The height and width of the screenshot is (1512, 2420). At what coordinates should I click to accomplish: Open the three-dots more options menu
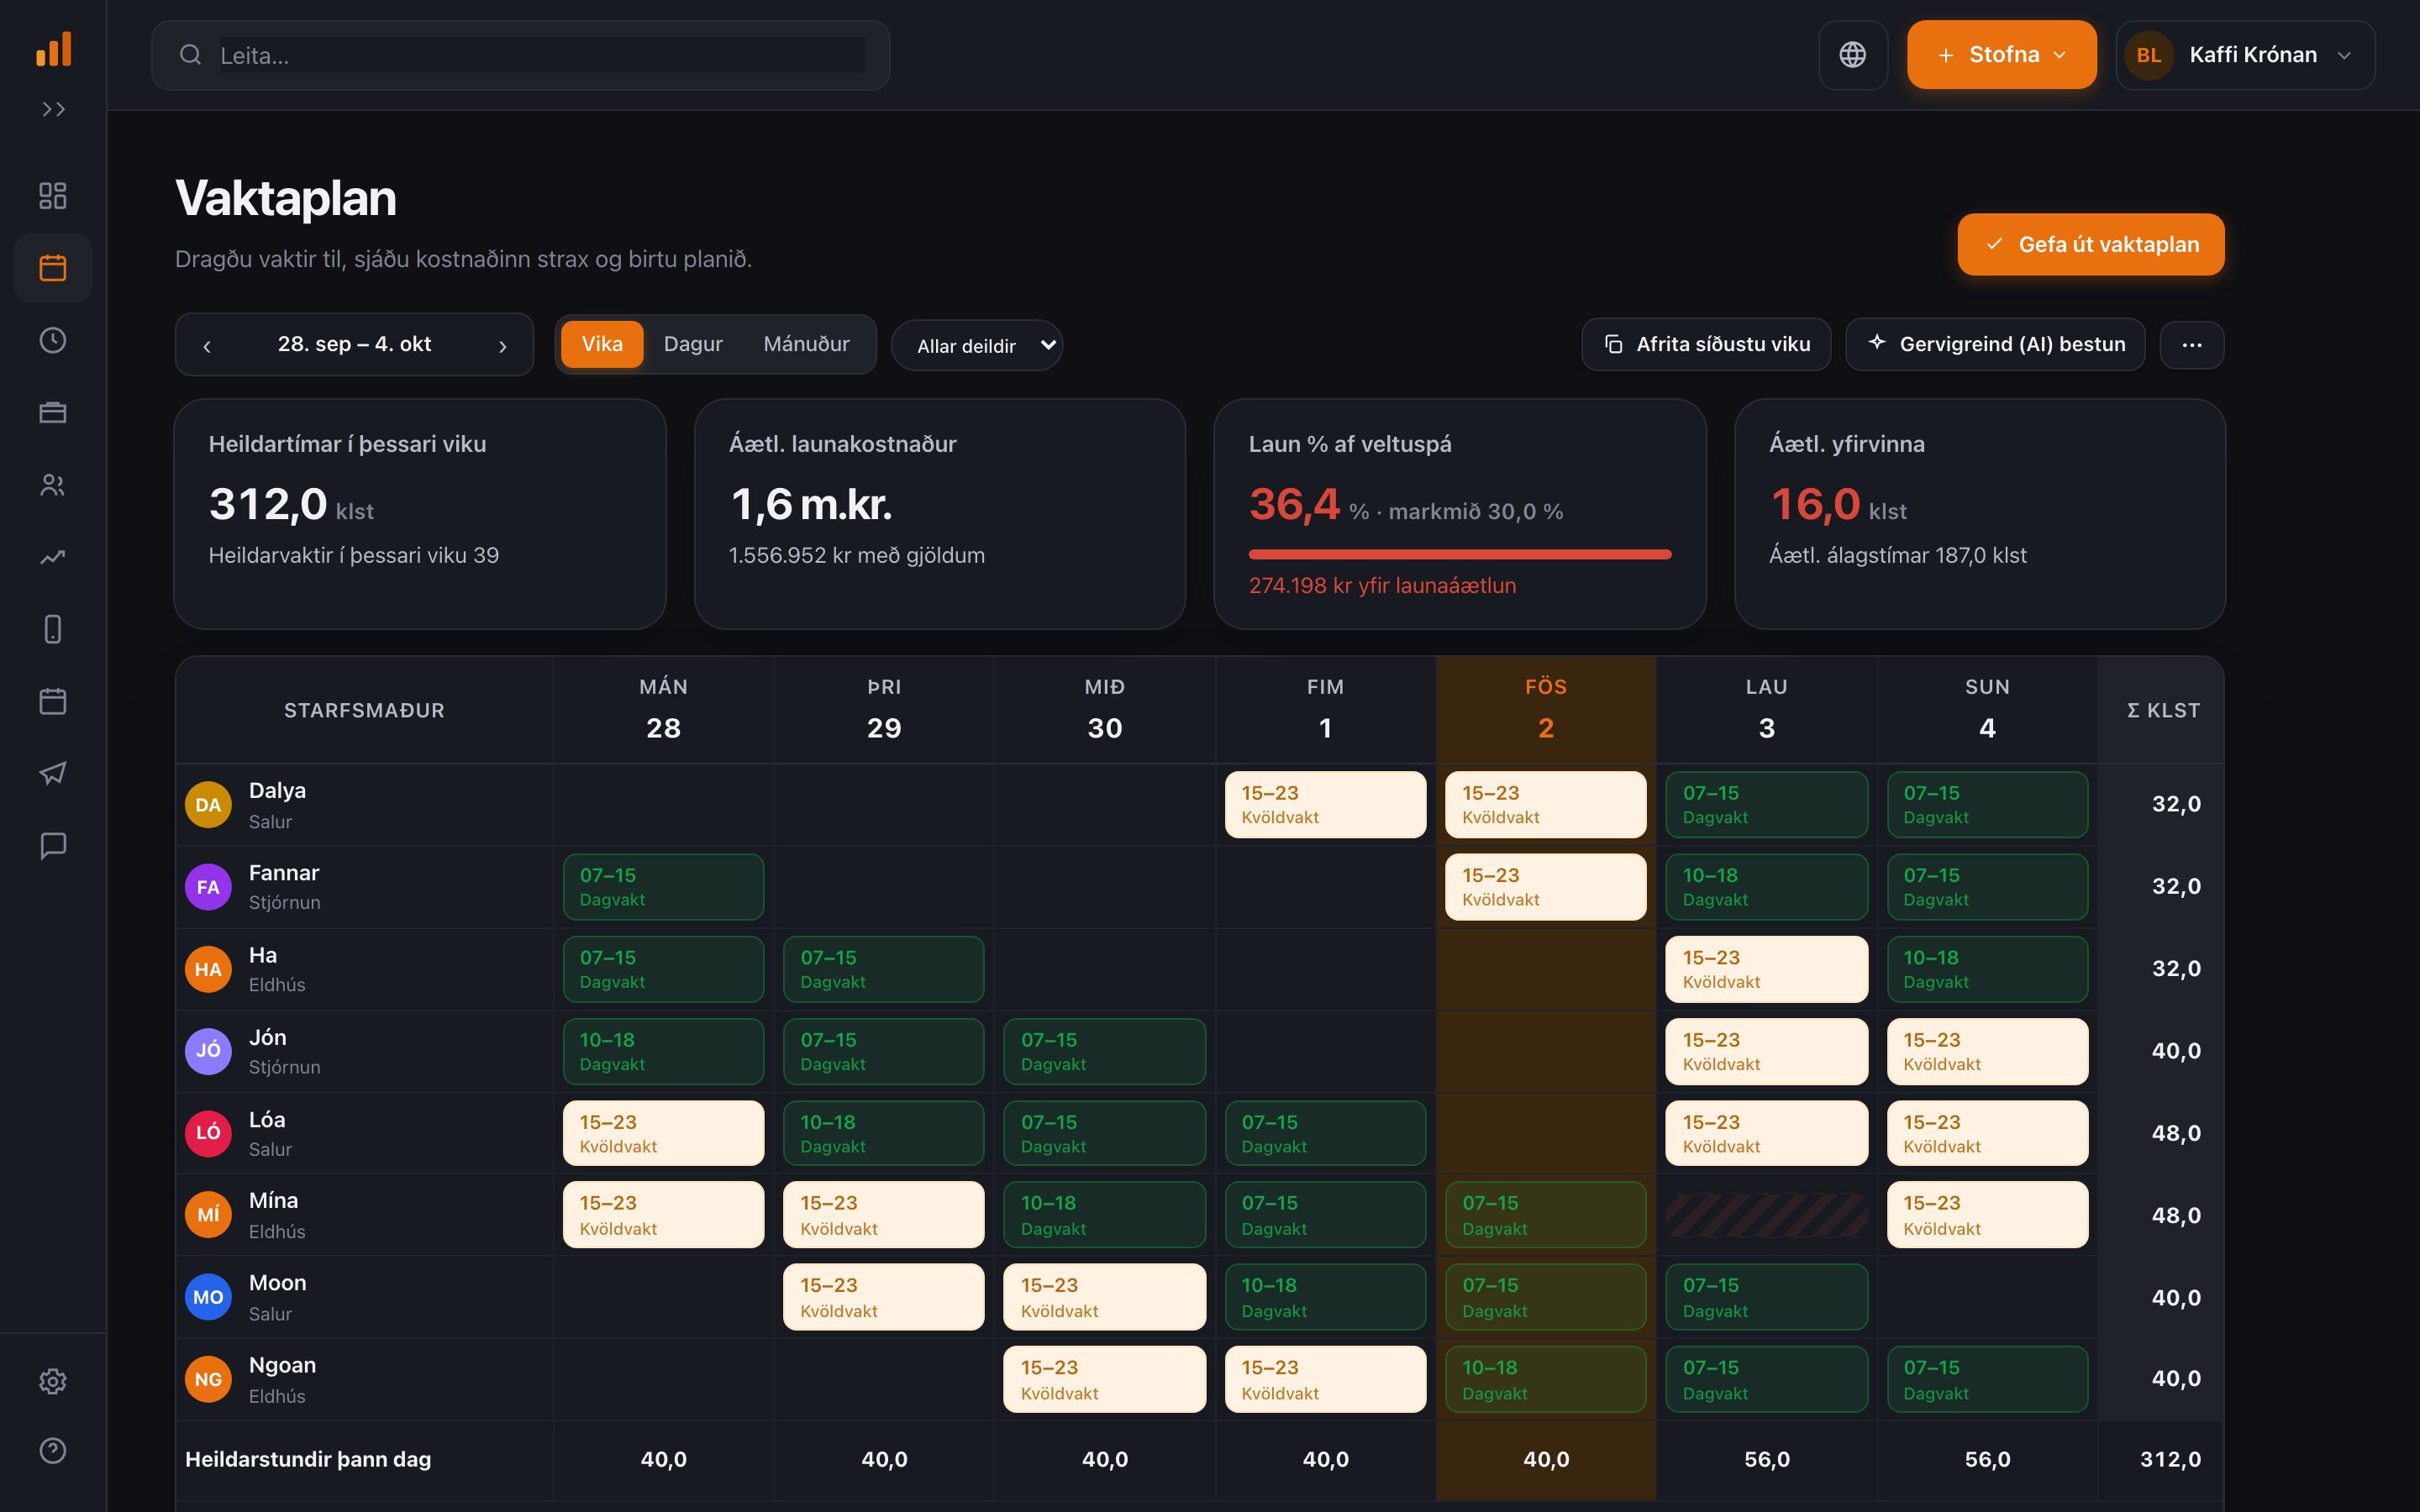[x=2191, y=345]
